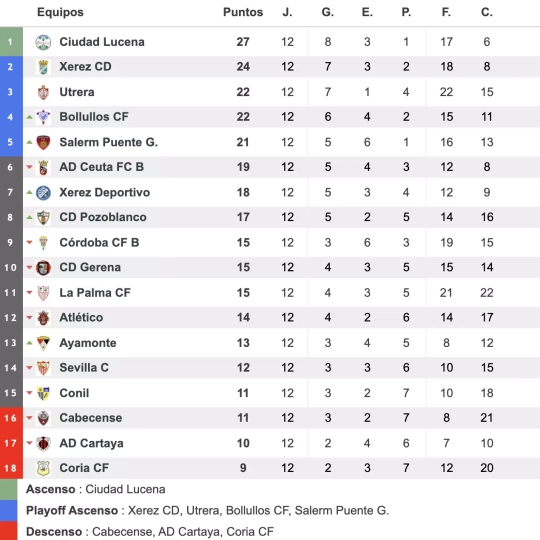This screenshot has width=540, height=540.
Task: Click the Coria CF yellow crest
Action: point(43,468)
